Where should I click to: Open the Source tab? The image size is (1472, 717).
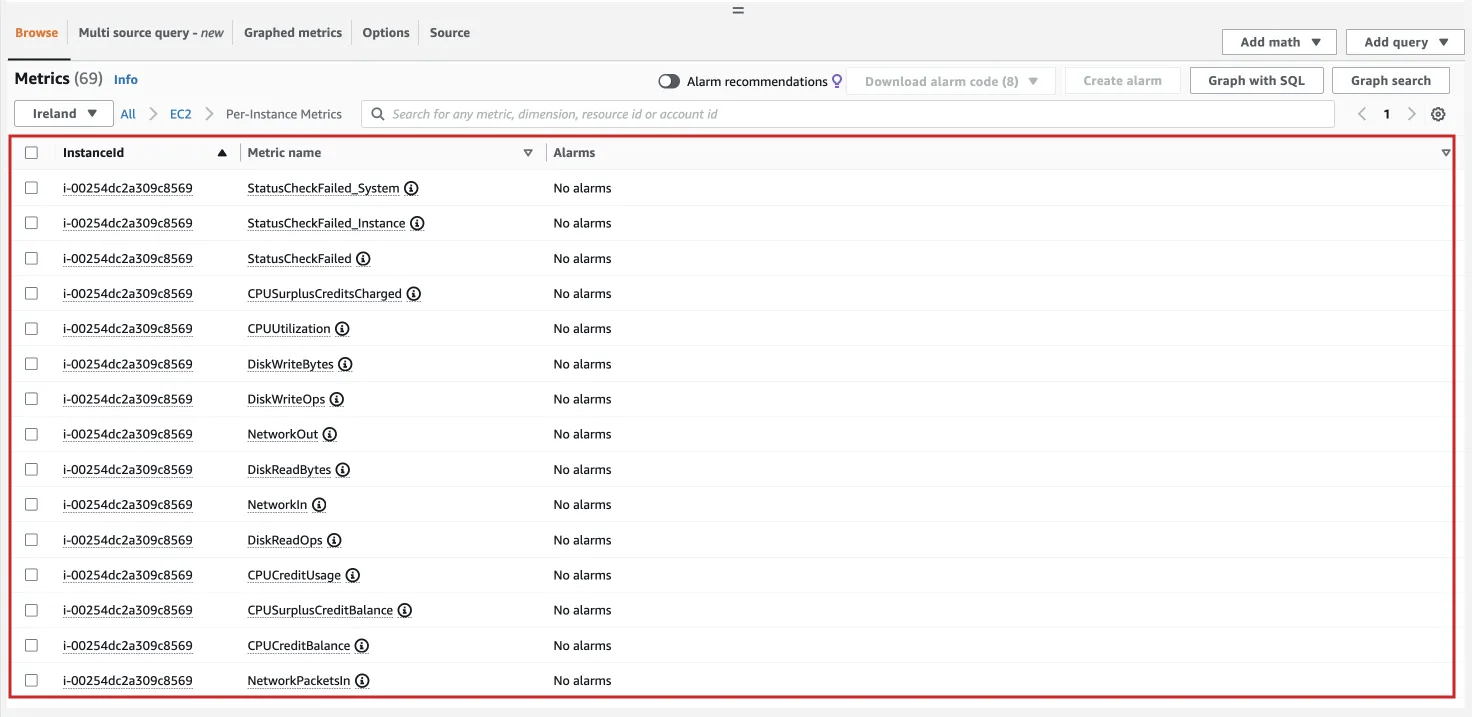[x=449, y=32]
